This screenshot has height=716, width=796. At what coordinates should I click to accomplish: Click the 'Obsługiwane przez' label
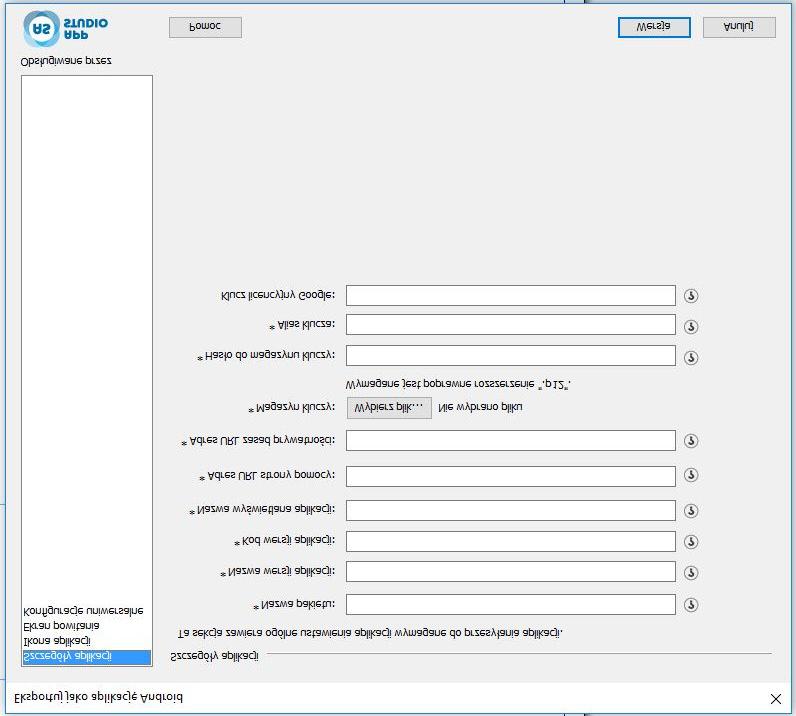pyautogui.click(x=66, y=61)
